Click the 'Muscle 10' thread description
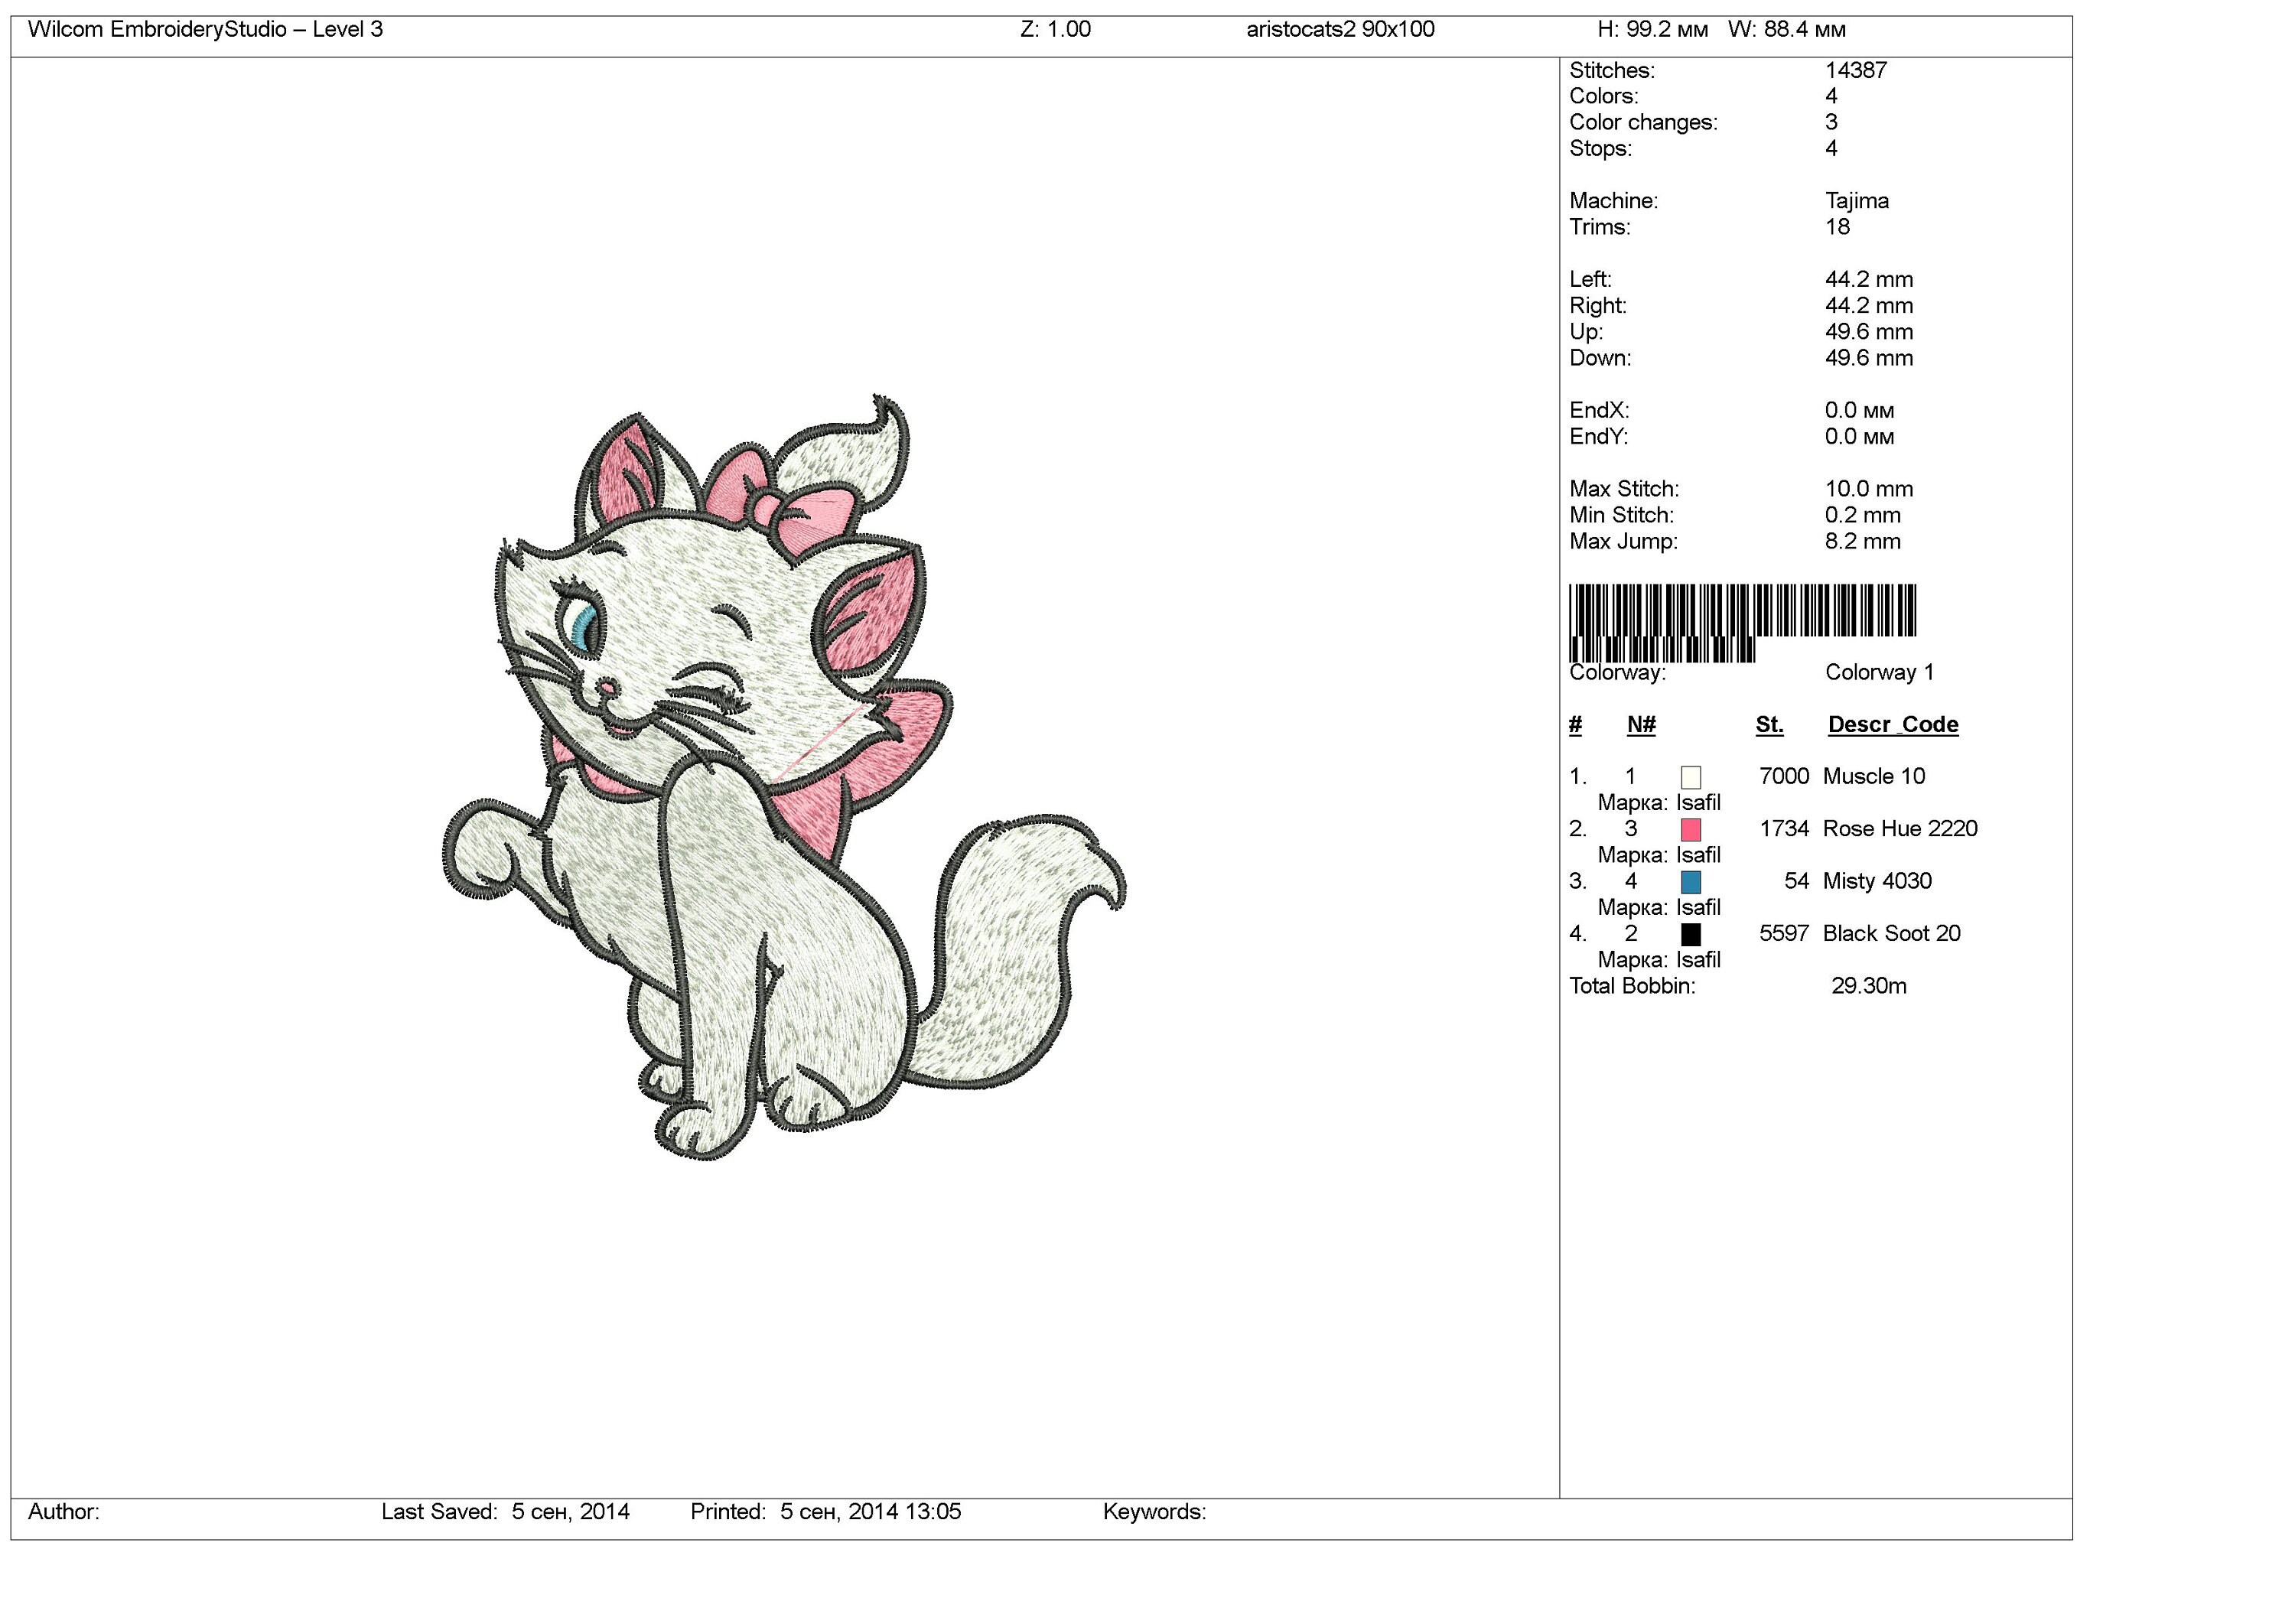Screen dimensions: 2295x1624 pyautogui.click(x=1874, y=777)
